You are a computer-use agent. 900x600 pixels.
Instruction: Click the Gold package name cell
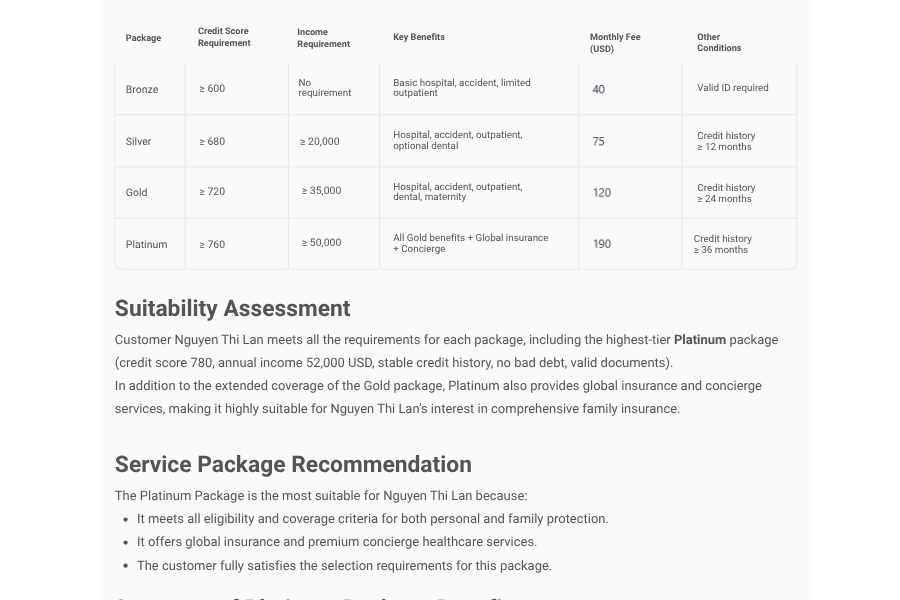(x=137, y=192)
